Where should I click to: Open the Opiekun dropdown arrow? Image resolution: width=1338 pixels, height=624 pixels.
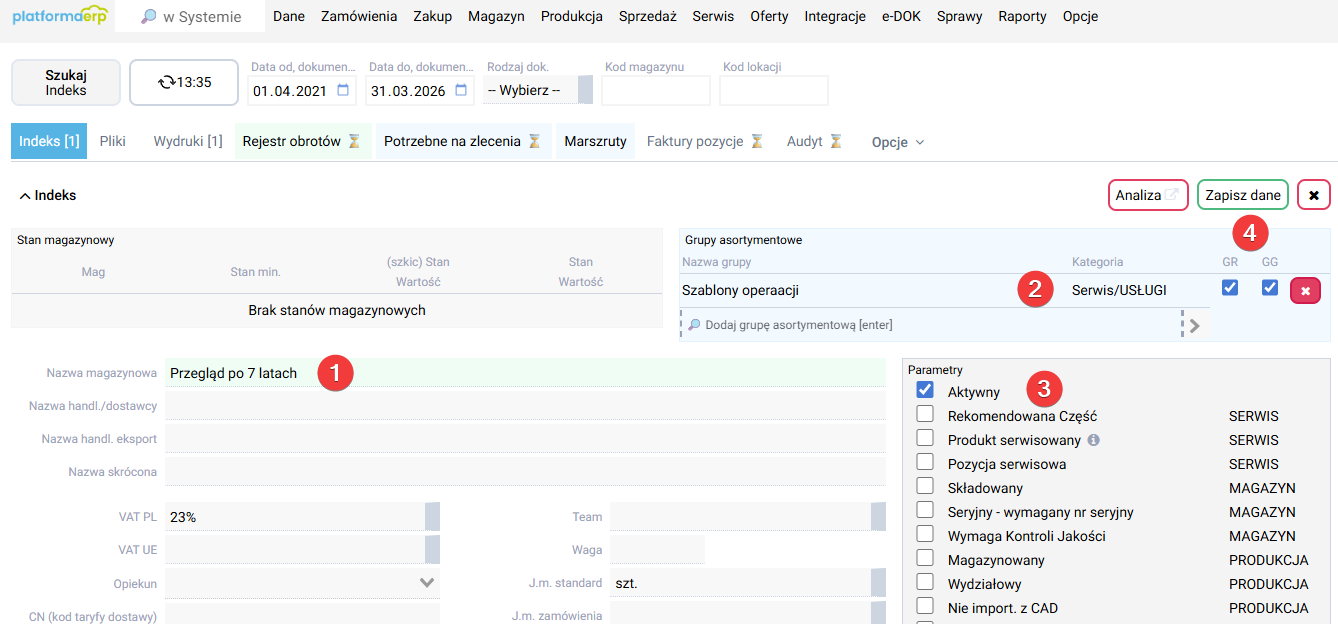point(425,581)
